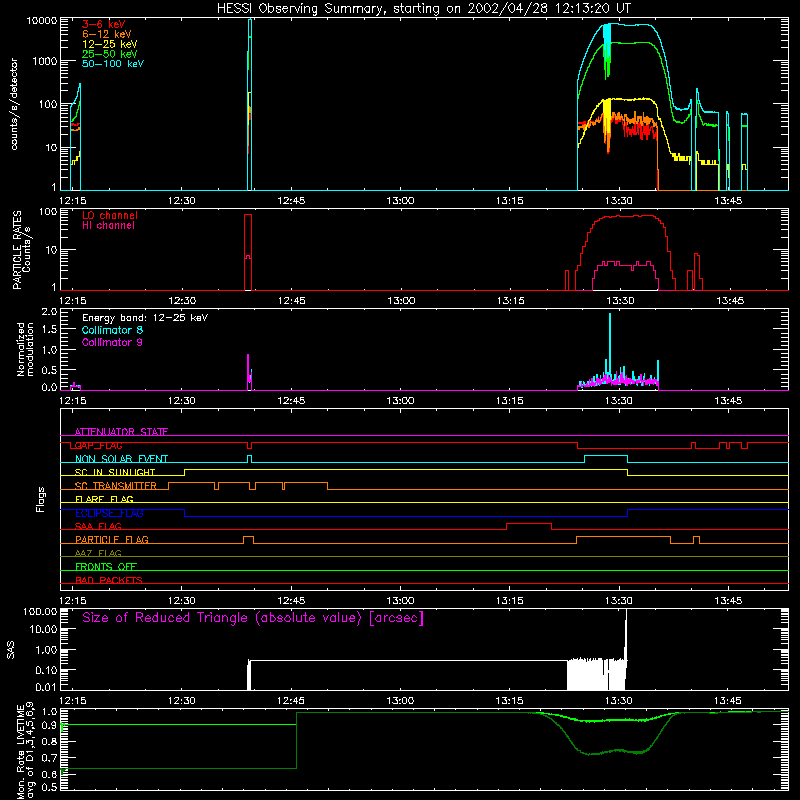Click the 13:30 tick under the modulation plot
Viewport: 800px width, 800px height.
[x=619, y=401]
